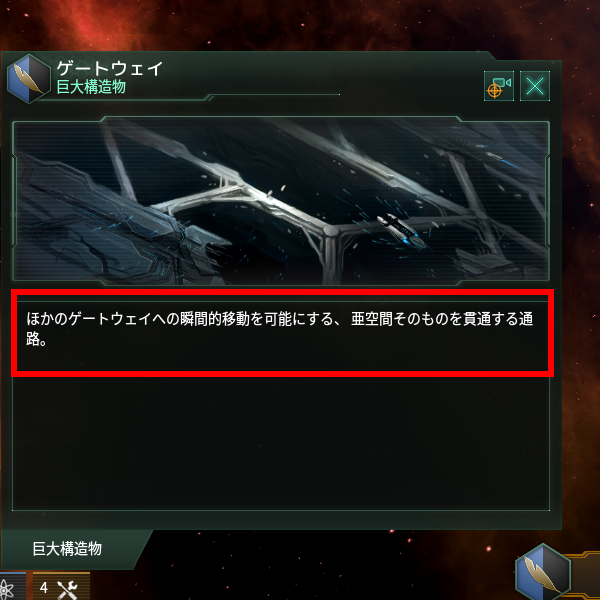Click the feather empire flag beside title

[x=29, y=79]
